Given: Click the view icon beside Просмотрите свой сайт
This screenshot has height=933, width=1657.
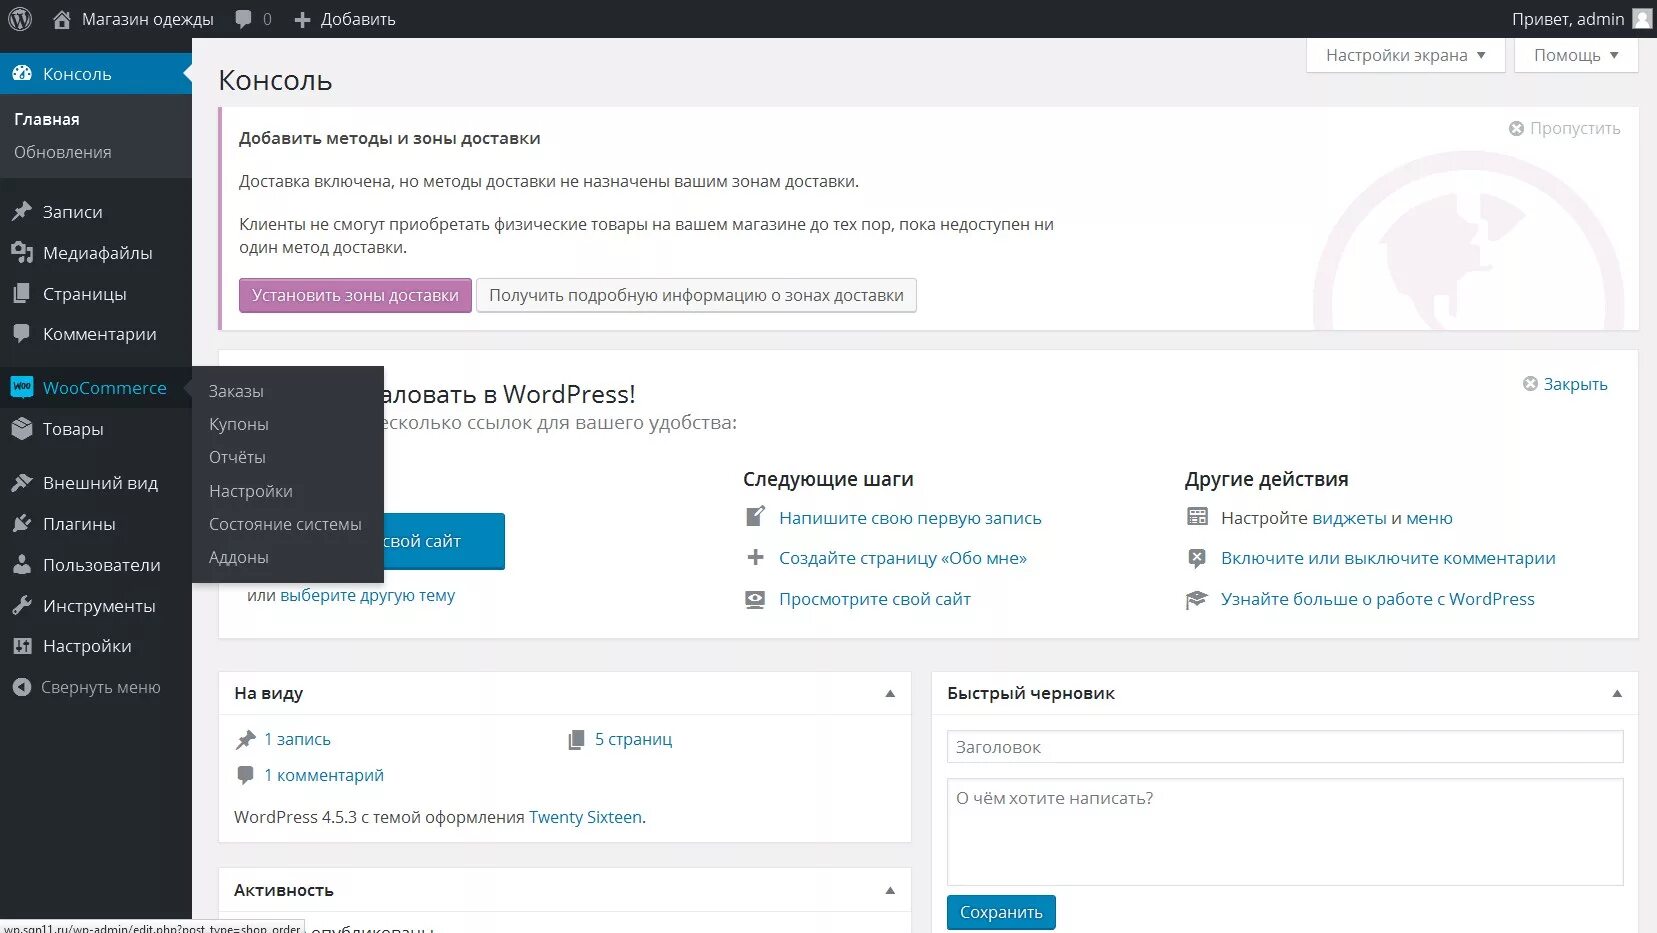Looking at the screenshot, I should [755, 599].
